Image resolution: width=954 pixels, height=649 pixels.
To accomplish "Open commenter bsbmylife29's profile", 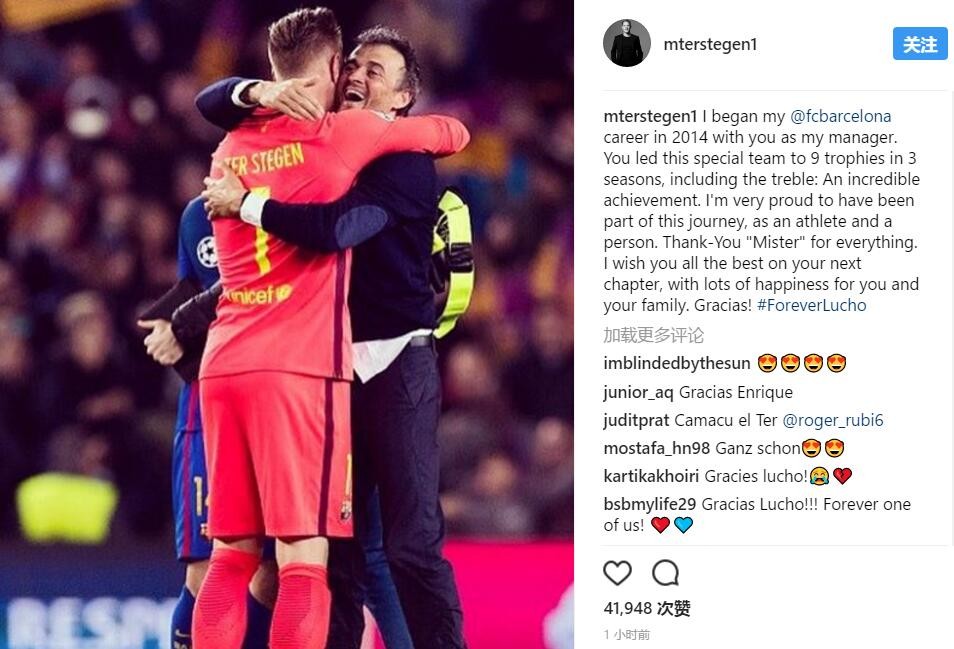I will (649, 504).
